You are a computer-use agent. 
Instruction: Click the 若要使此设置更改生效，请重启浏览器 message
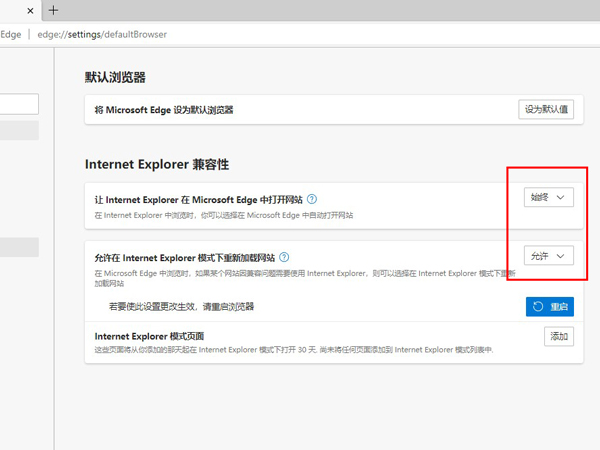[181, 307]
